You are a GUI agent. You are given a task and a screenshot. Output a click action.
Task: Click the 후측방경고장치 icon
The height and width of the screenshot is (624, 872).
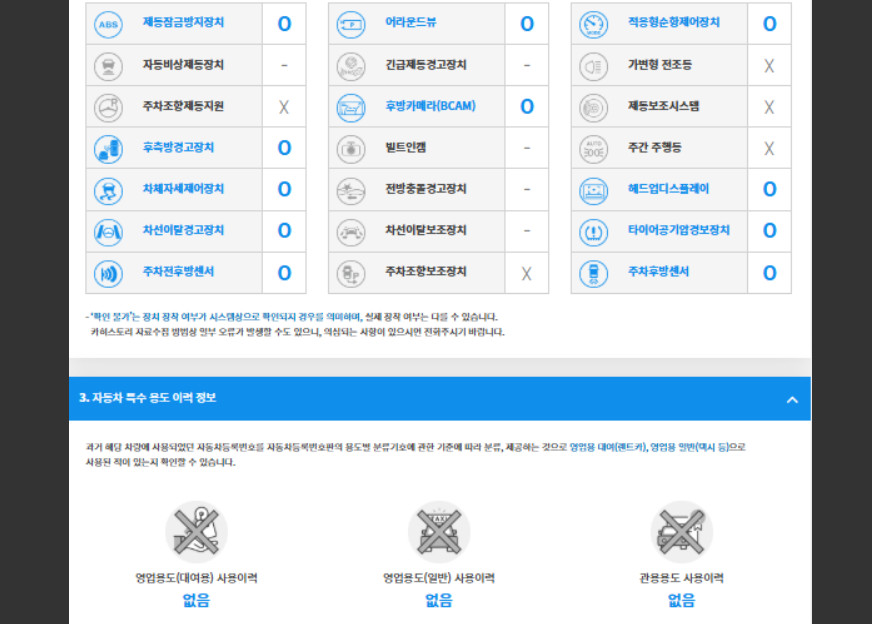click(x=108, y=148)
